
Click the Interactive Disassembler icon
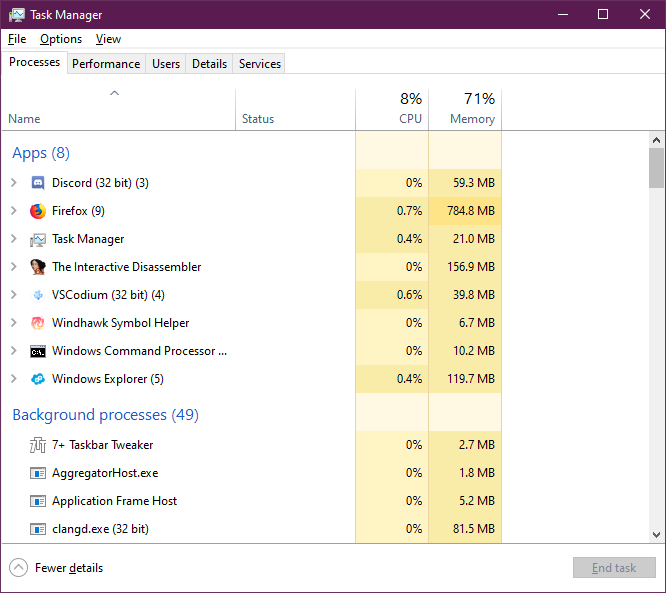[x=38, y=267]
